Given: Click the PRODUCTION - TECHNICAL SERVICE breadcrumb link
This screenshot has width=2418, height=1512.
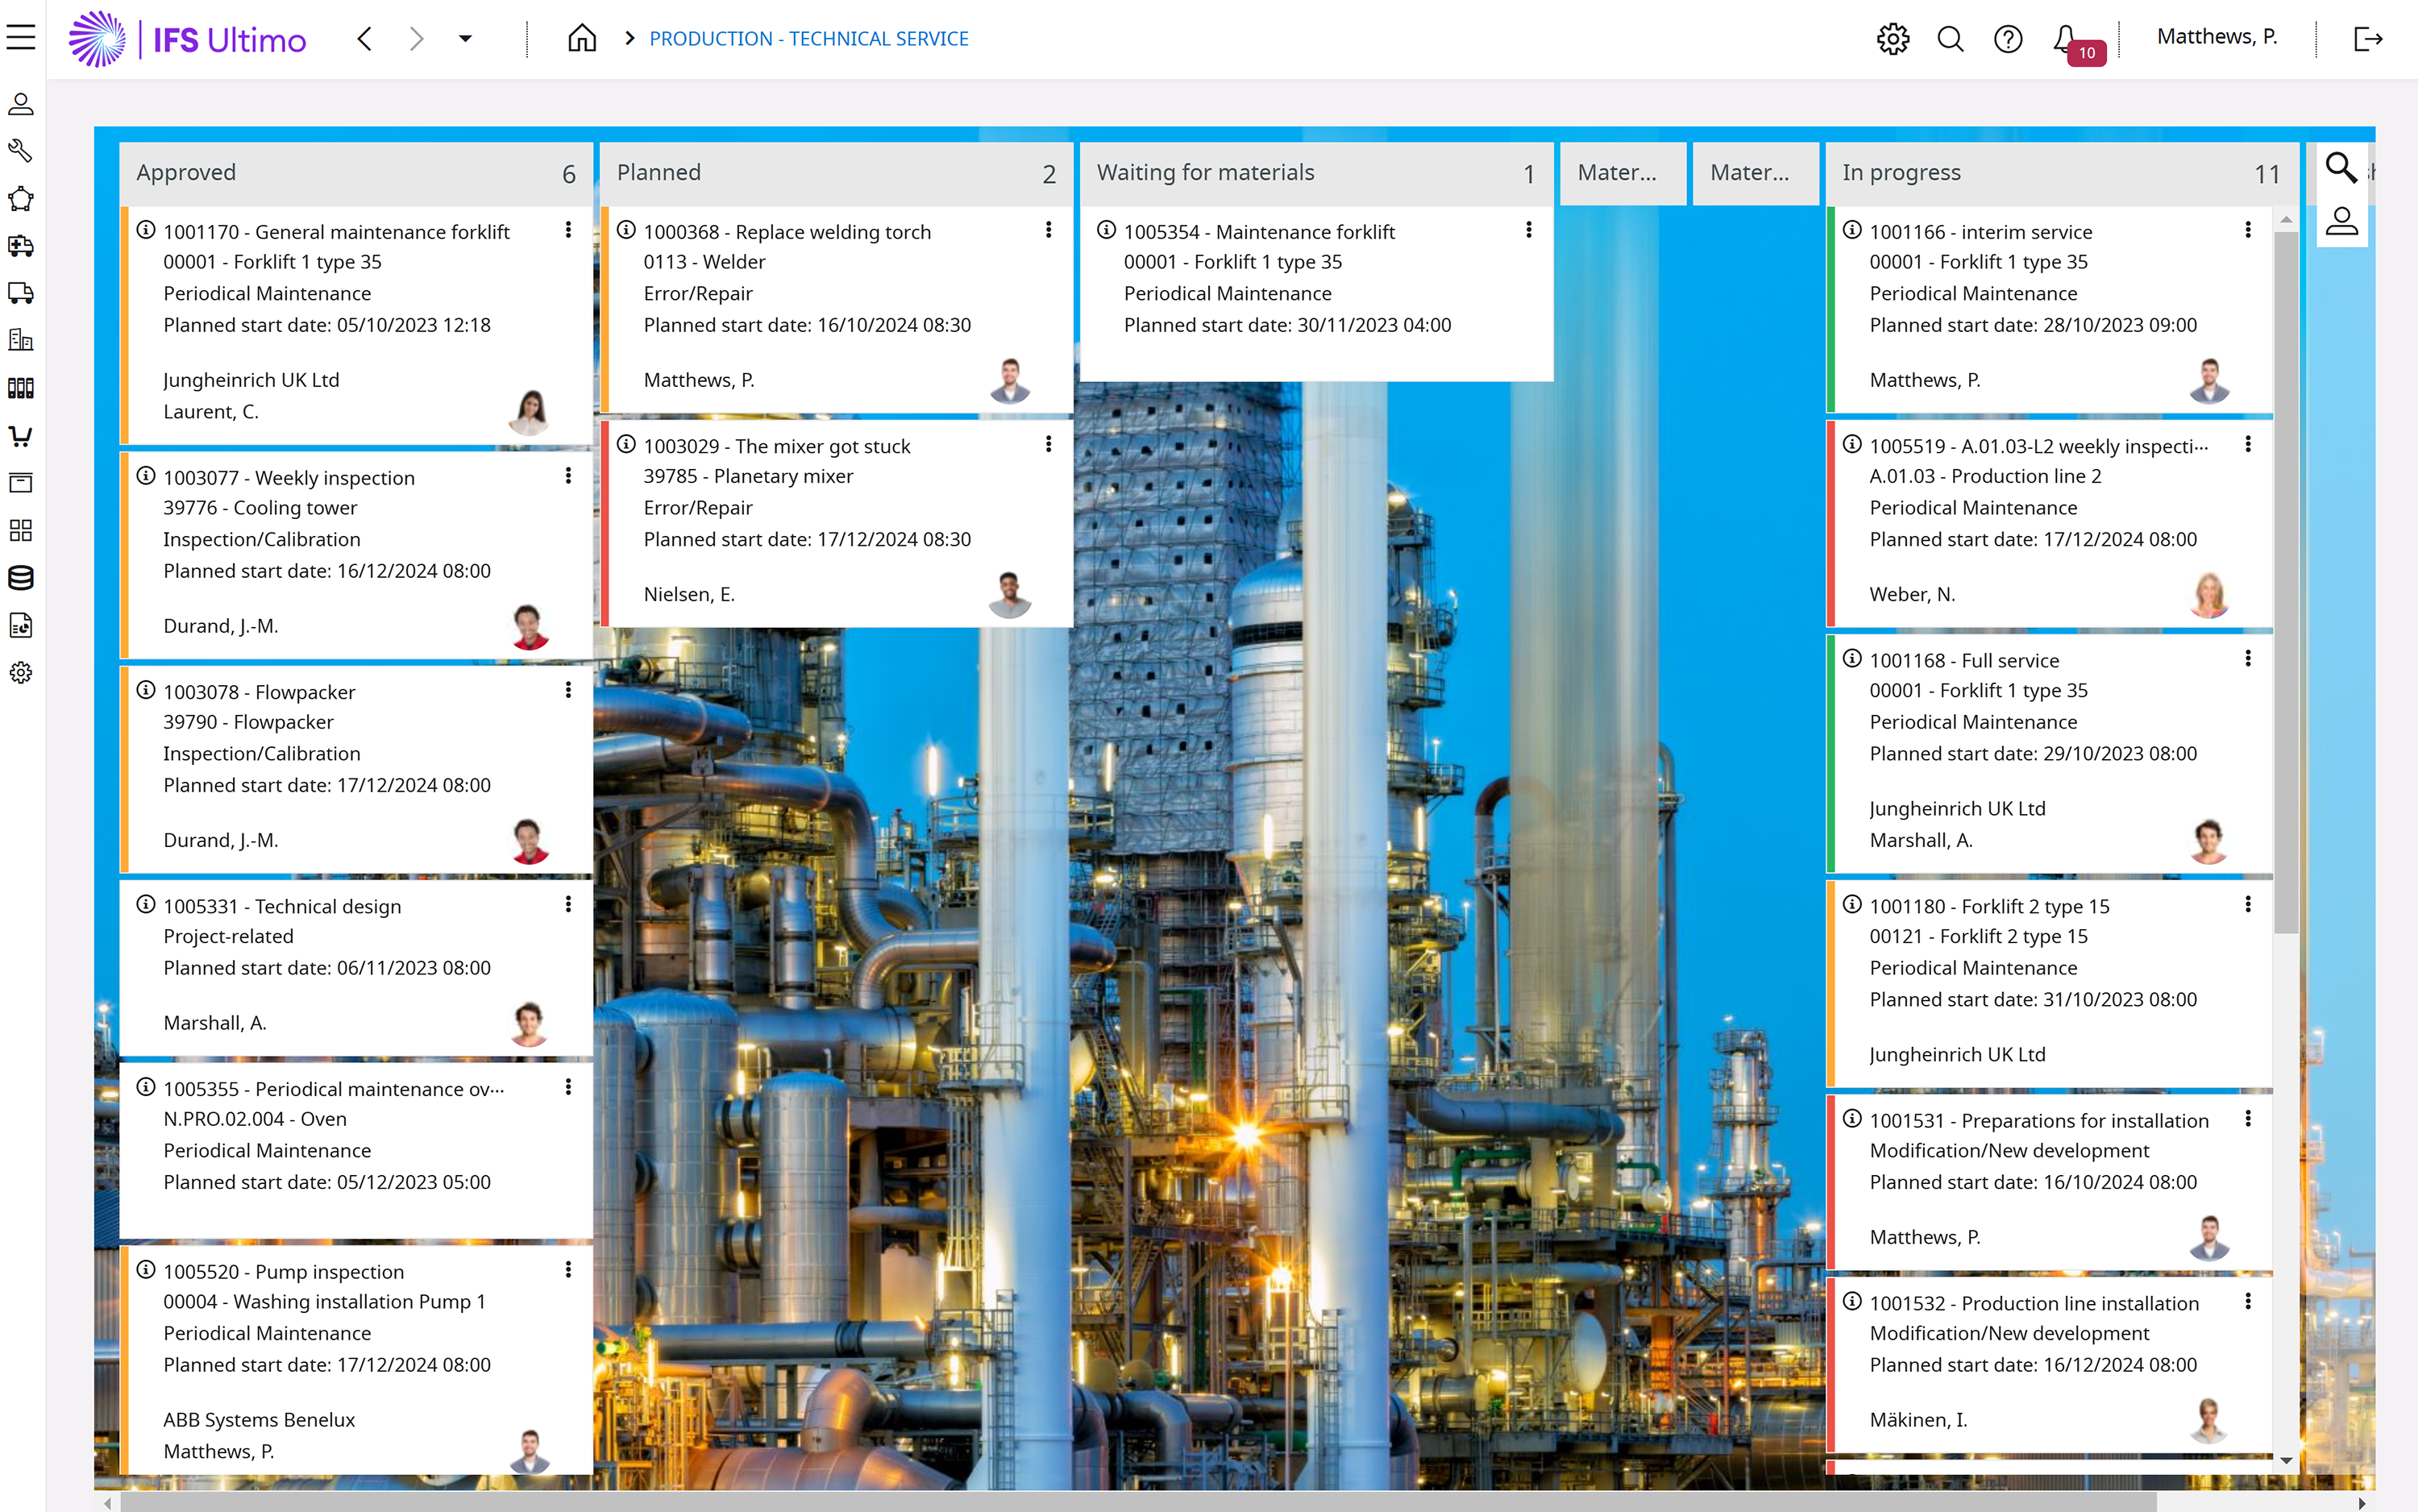Looking at the screenshot, I should coord(808,38).
